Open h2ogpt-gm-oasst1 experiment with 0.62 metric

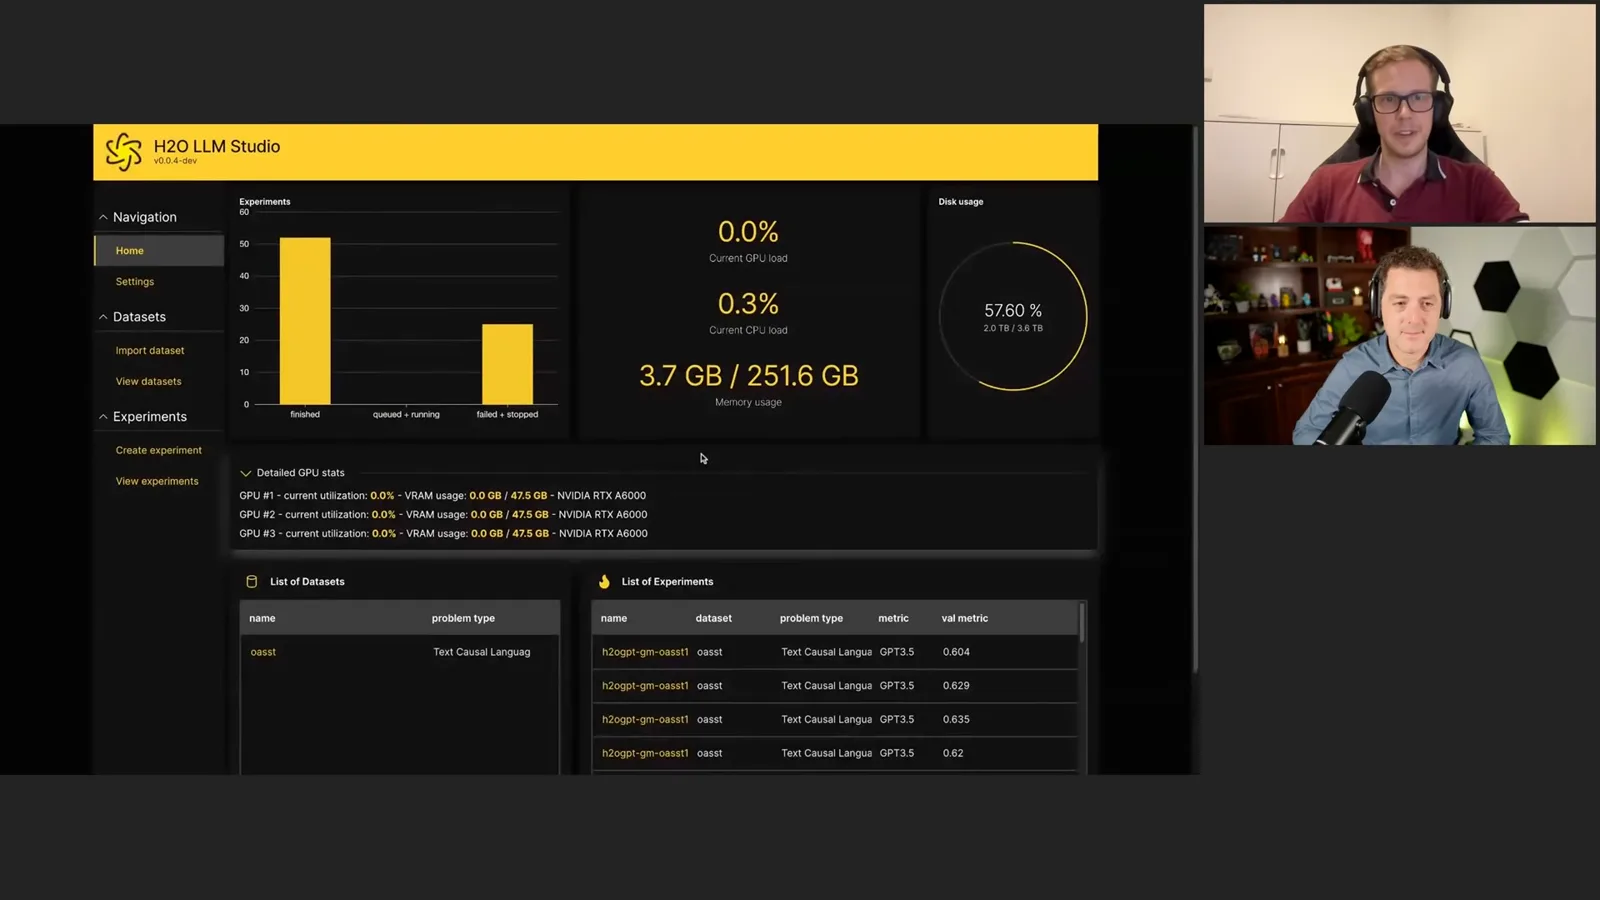coord(645,753)
